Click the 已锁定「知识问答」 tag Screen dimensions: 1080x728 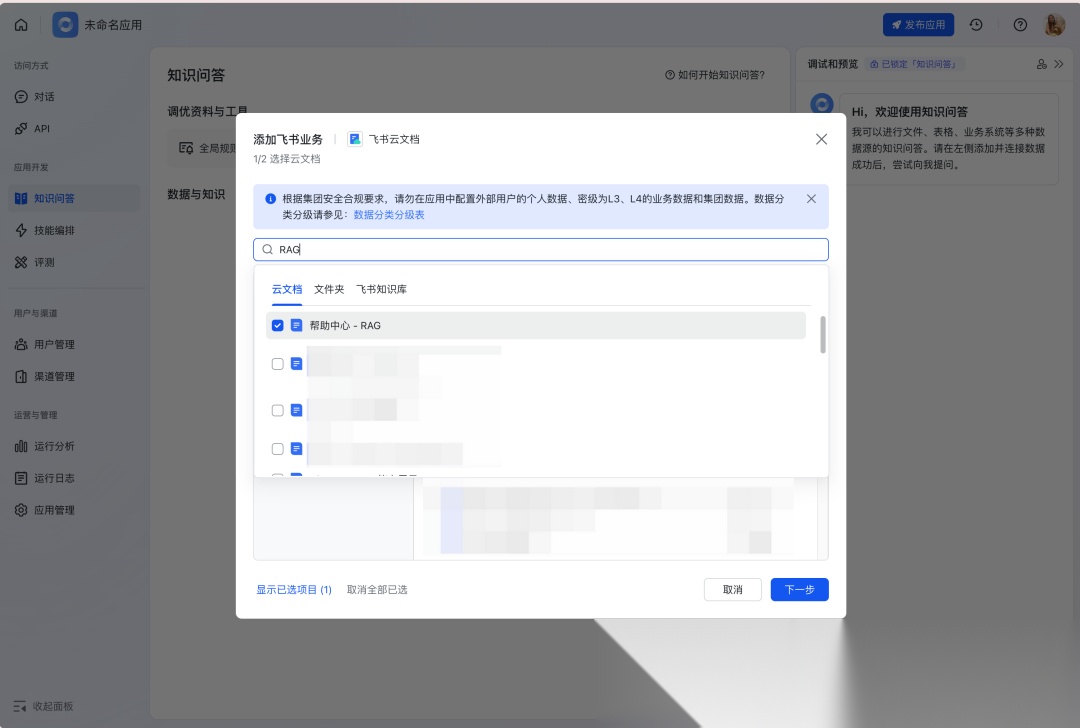point(914,64)
